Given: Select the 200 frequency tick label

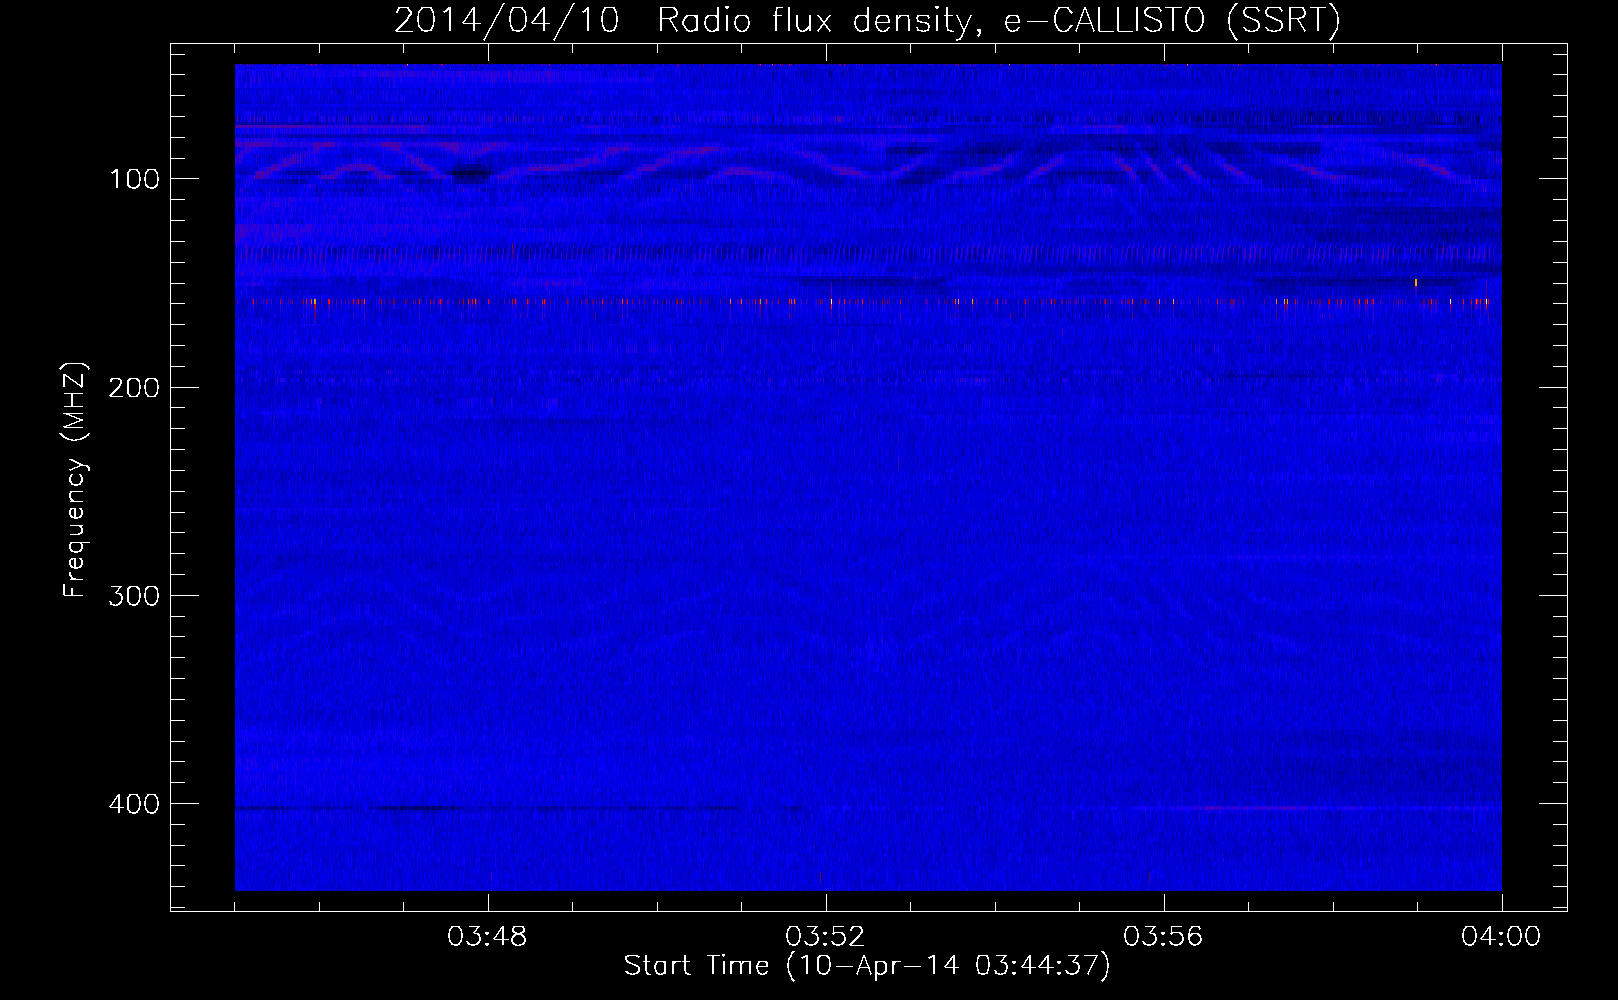Looking at the screenshot, I should pos(133,387).
